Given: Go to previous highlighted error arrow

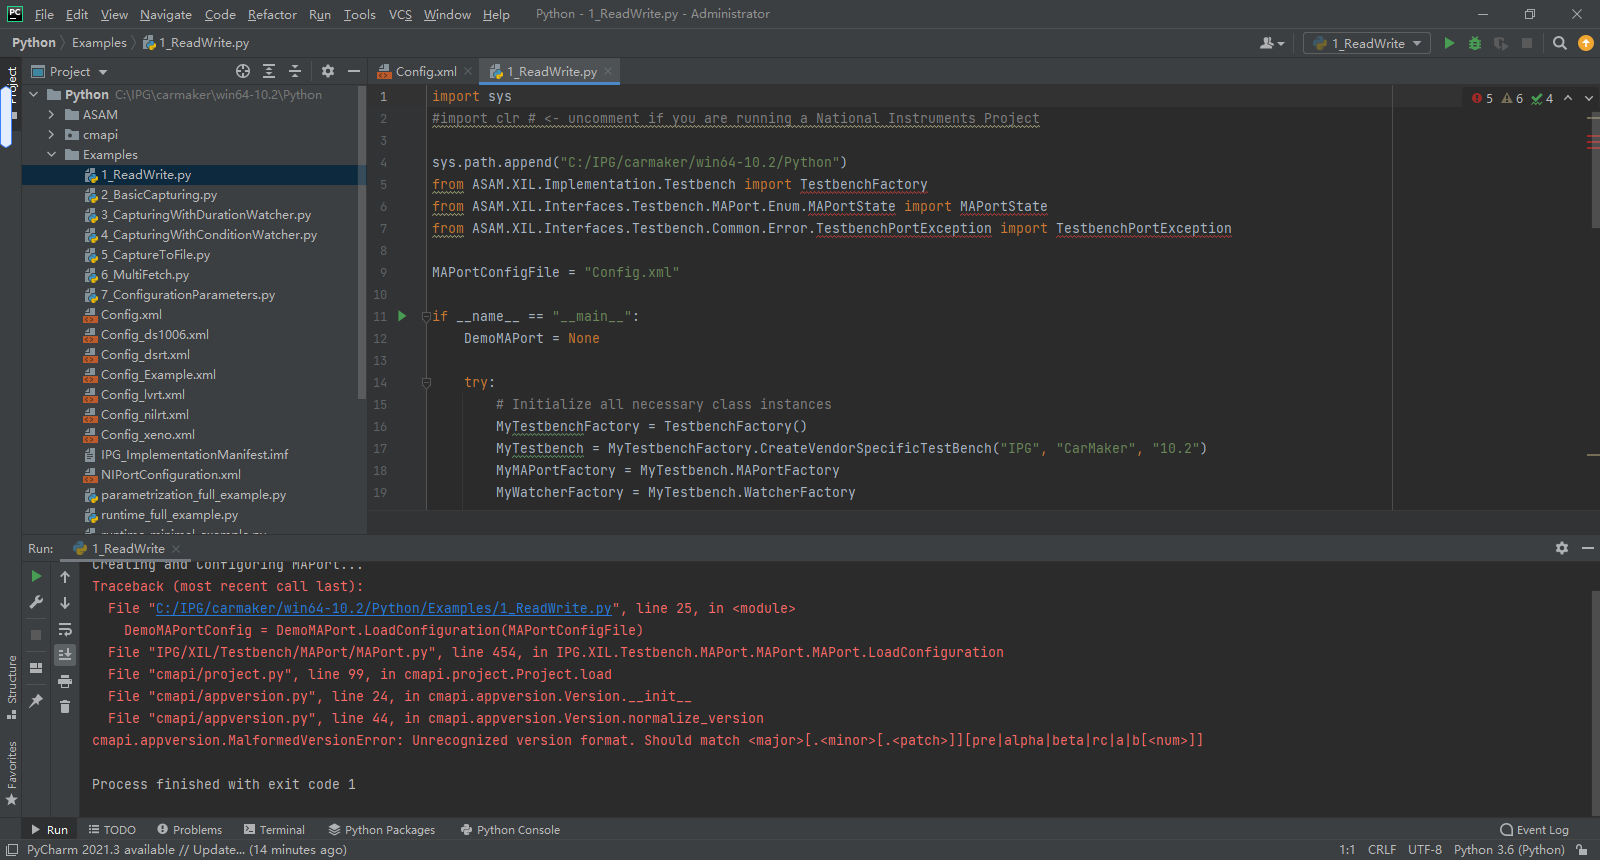Looking at the screenshot, I should click(1568, 98).
